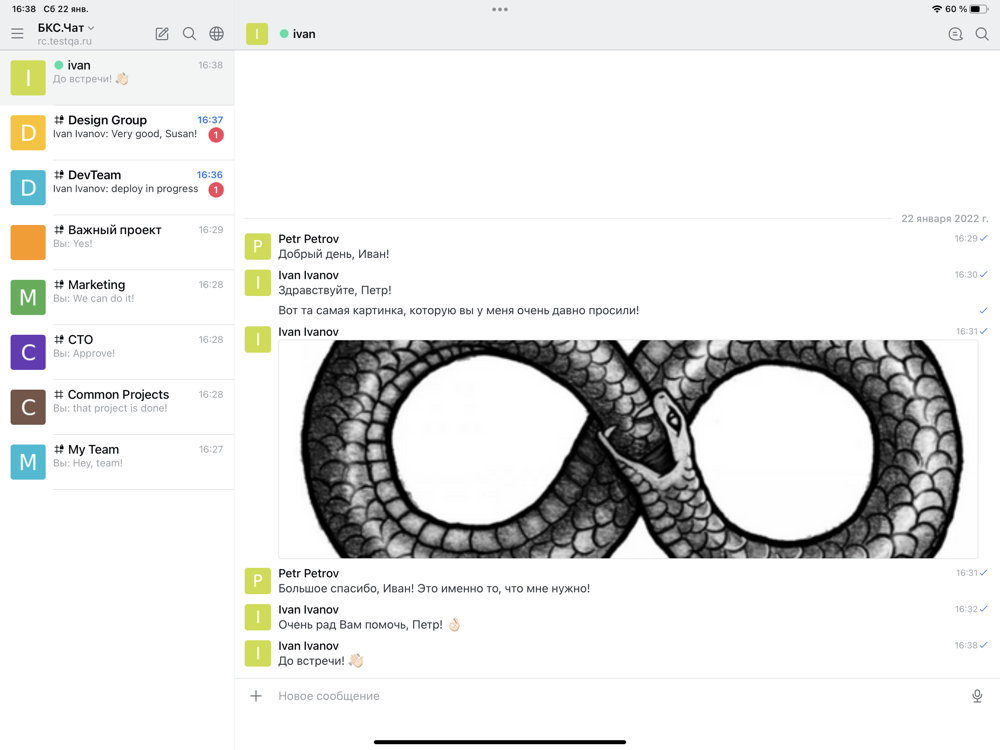The width and height of the screenshot is (1000, 750).
Task: Tap the Design Group unread badge
Action: pyautogui.click(x=216, y=135)
